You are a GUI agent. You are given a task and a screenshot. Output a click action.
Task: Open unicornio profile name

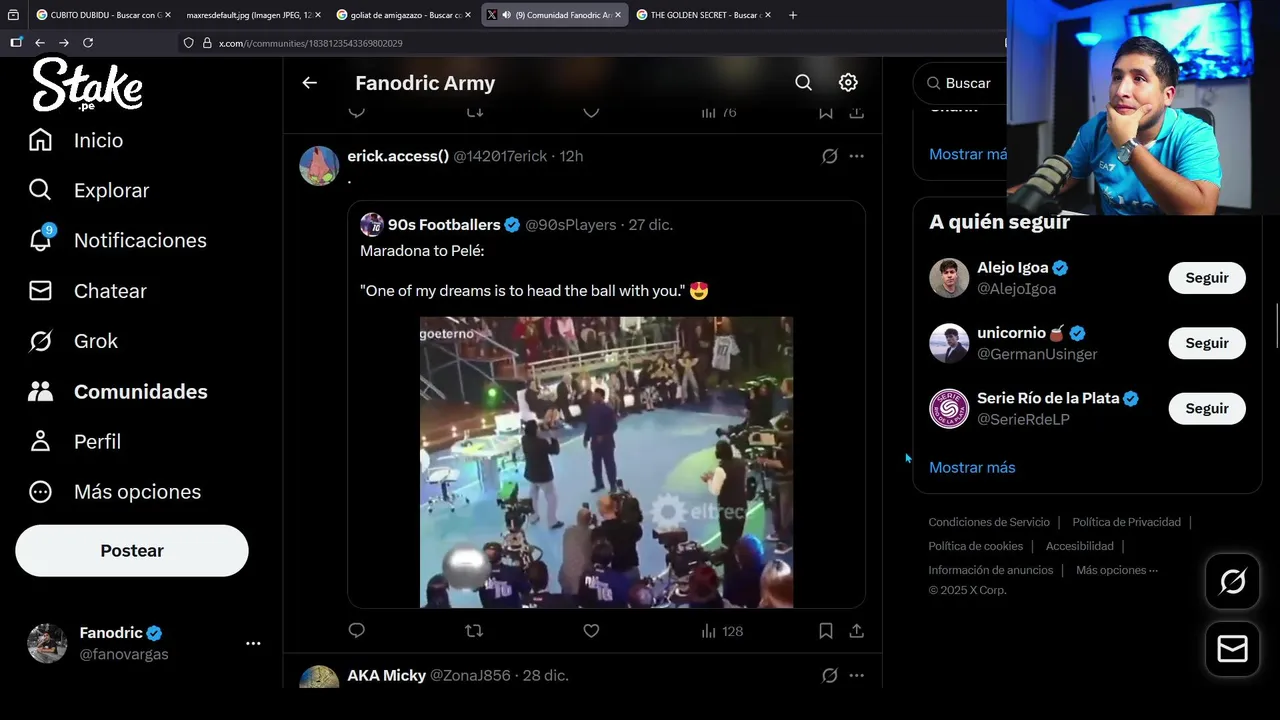click(1011, 333)
